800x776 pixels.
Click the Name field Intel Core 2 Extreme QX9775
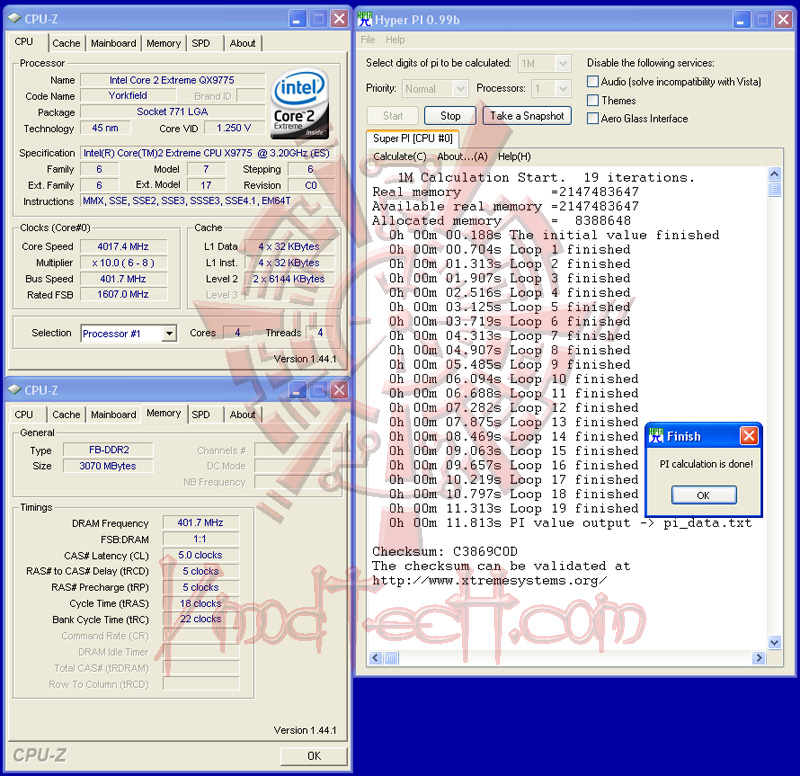pyautogui.click(x=172, y=80)
